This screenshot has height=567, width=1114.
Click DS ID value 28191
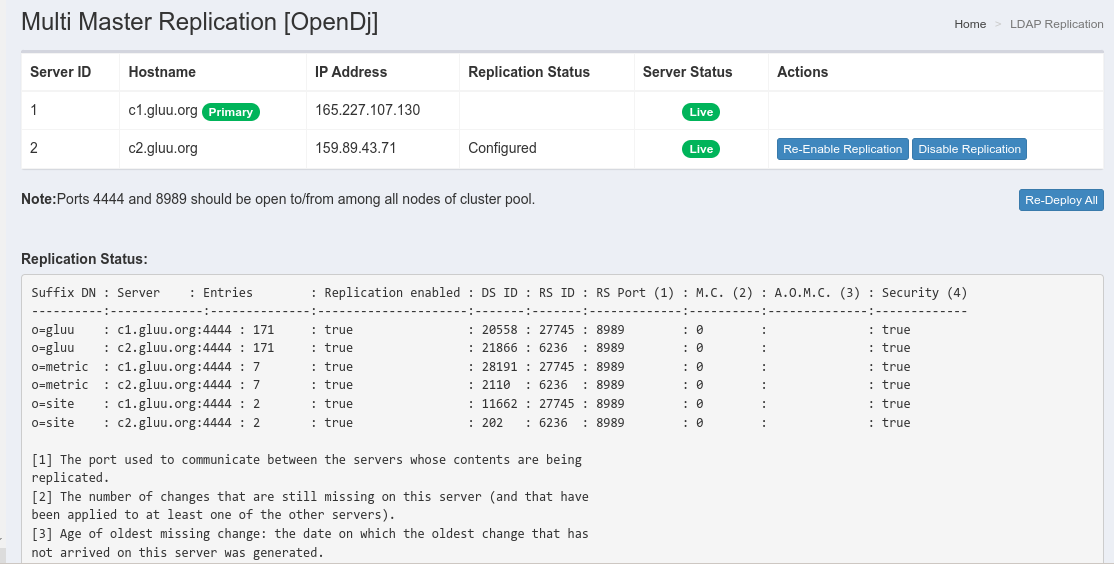[499, 367]
